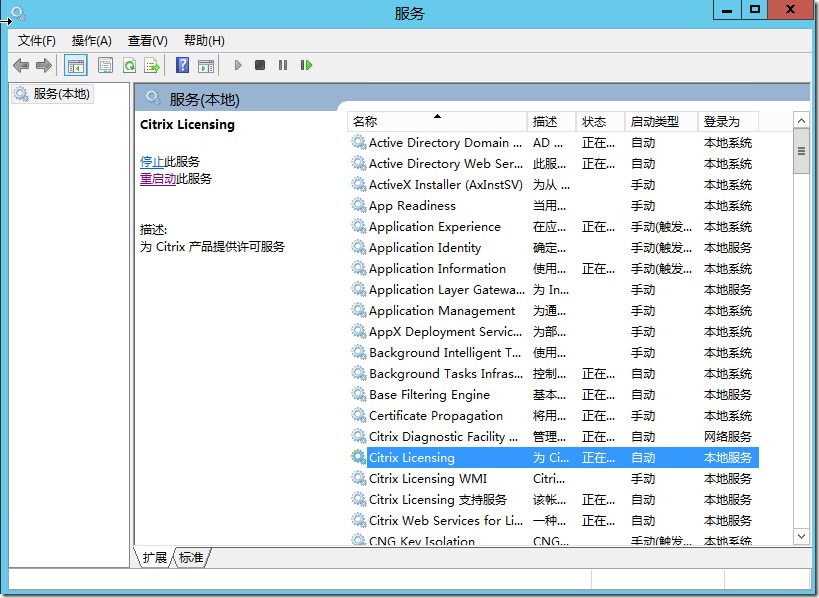819x598 pixels.
Task: Click the Pause service icon
Action: coord(283,65)
